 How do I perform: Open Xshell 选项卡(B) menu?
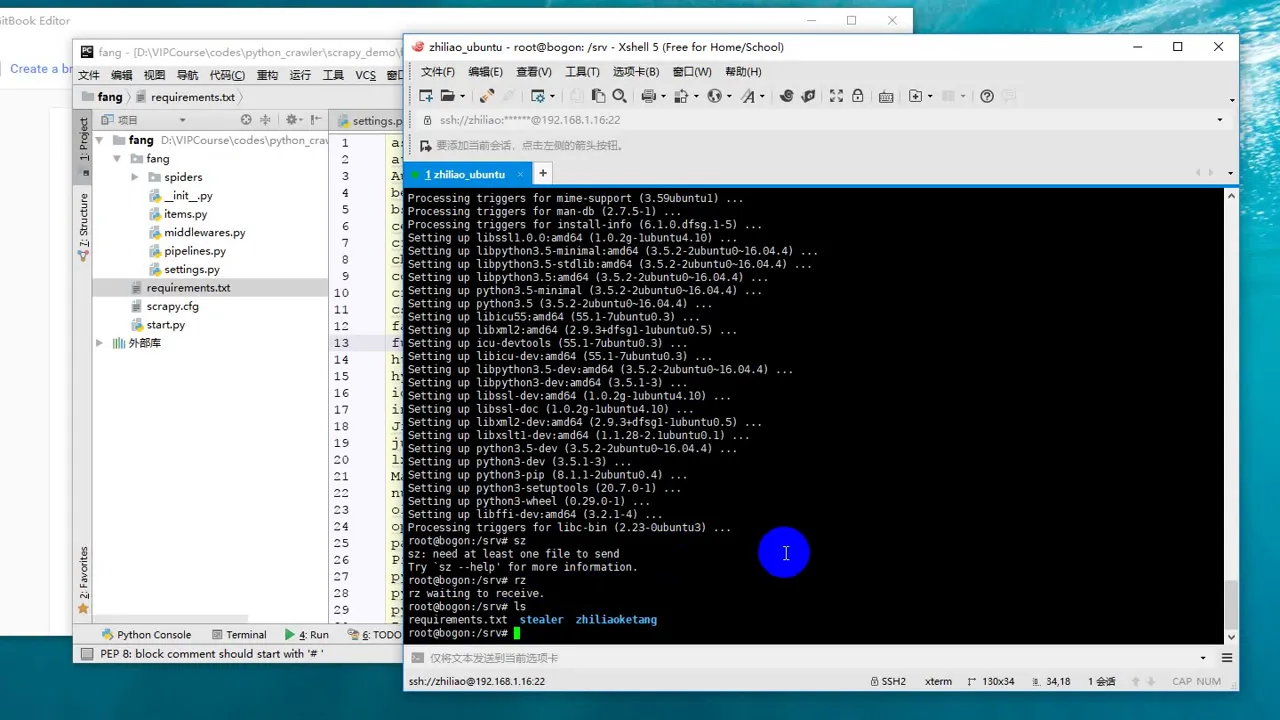click(x=636, y=72)
